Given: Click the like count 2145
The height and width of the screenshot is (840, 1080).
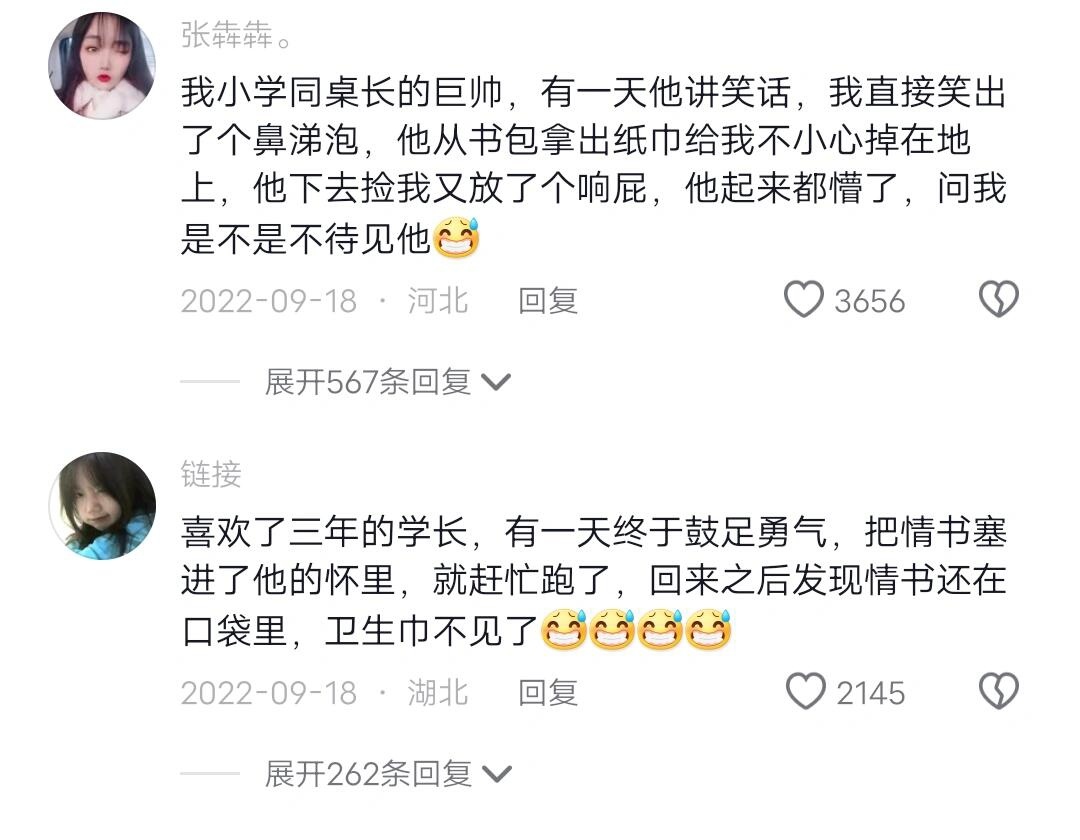Looking at the screenshot, I should coord(870,693).
